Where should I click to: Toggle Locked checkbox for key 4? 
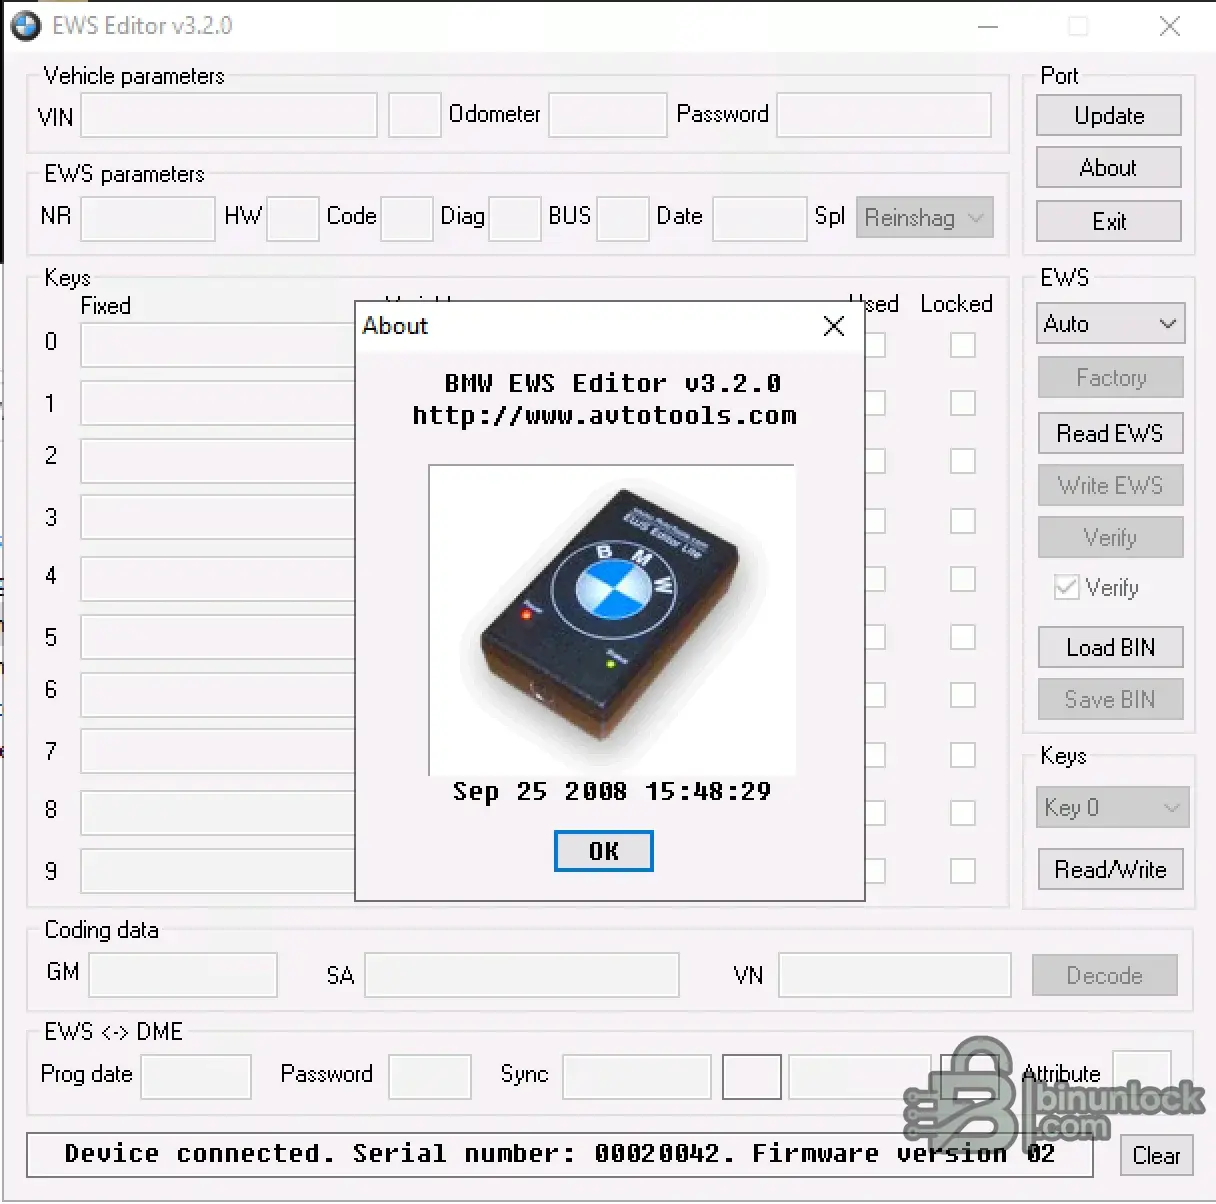[963, 579]
